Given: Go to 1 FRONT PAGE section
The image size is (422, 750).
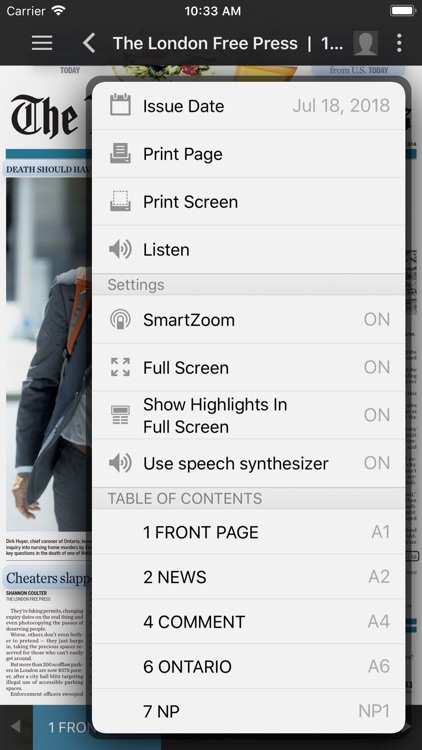Looking at the screenshot, I should pos(248,532).
